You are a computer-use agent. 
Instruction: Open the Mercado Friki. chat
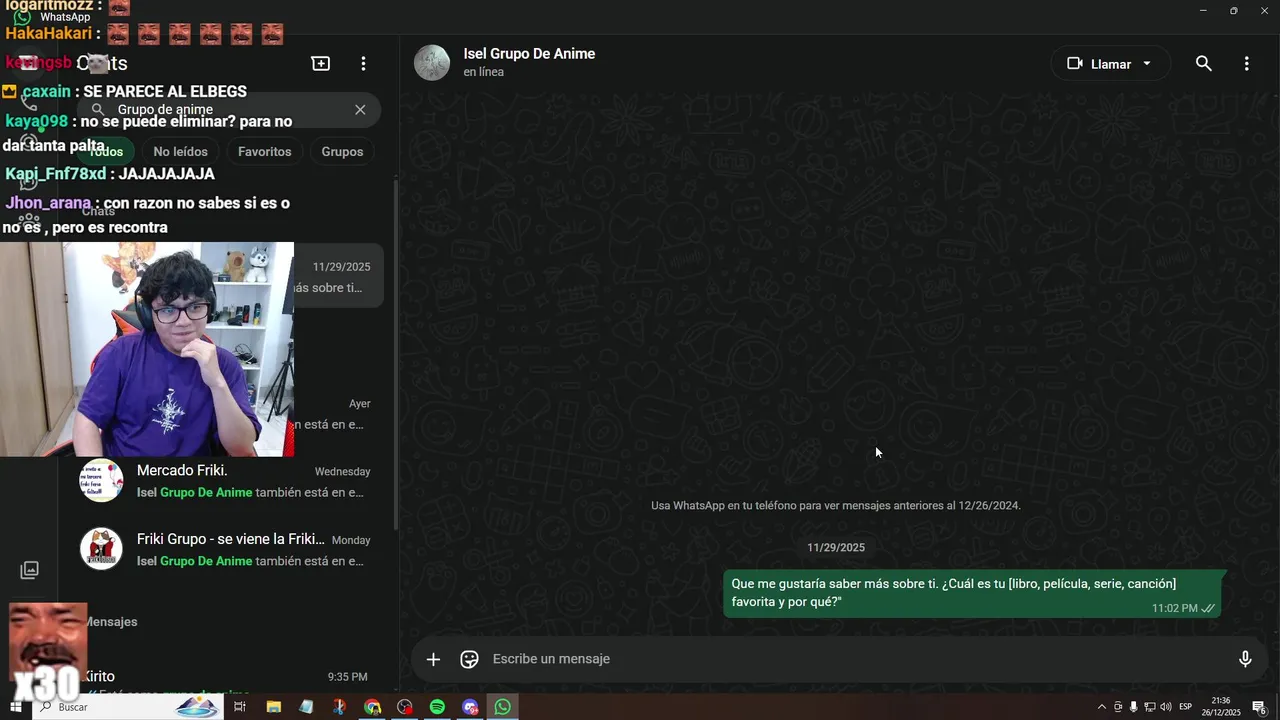(x=228, y=481)
